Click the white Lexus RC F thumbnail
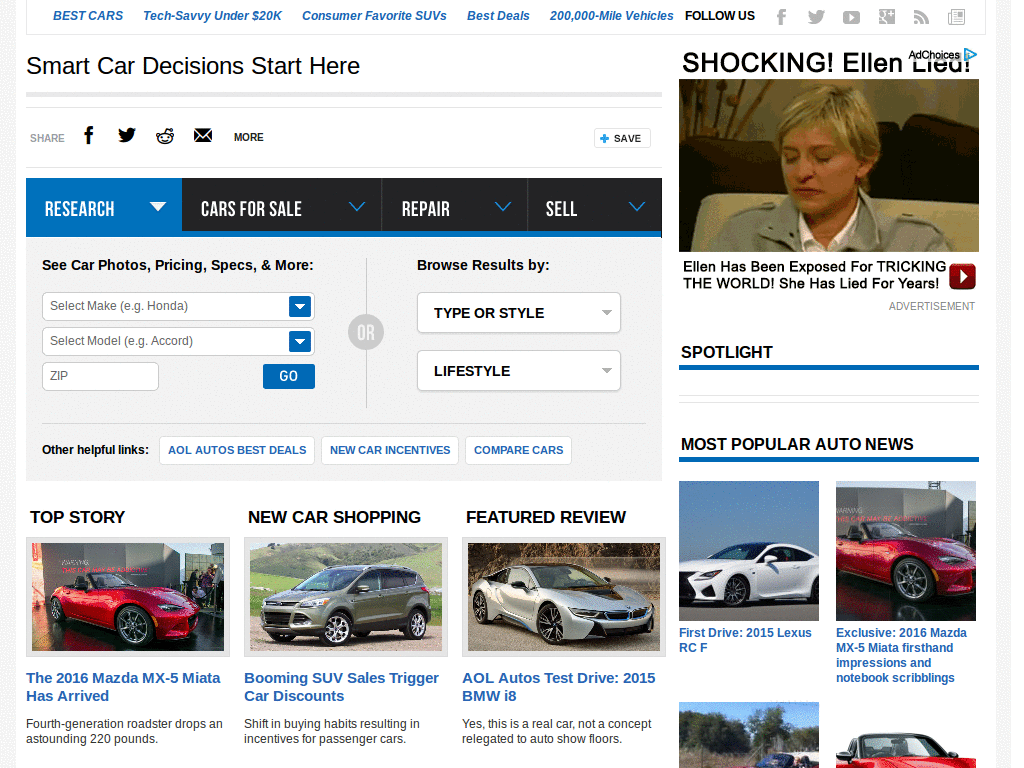 tap(749, 551)
